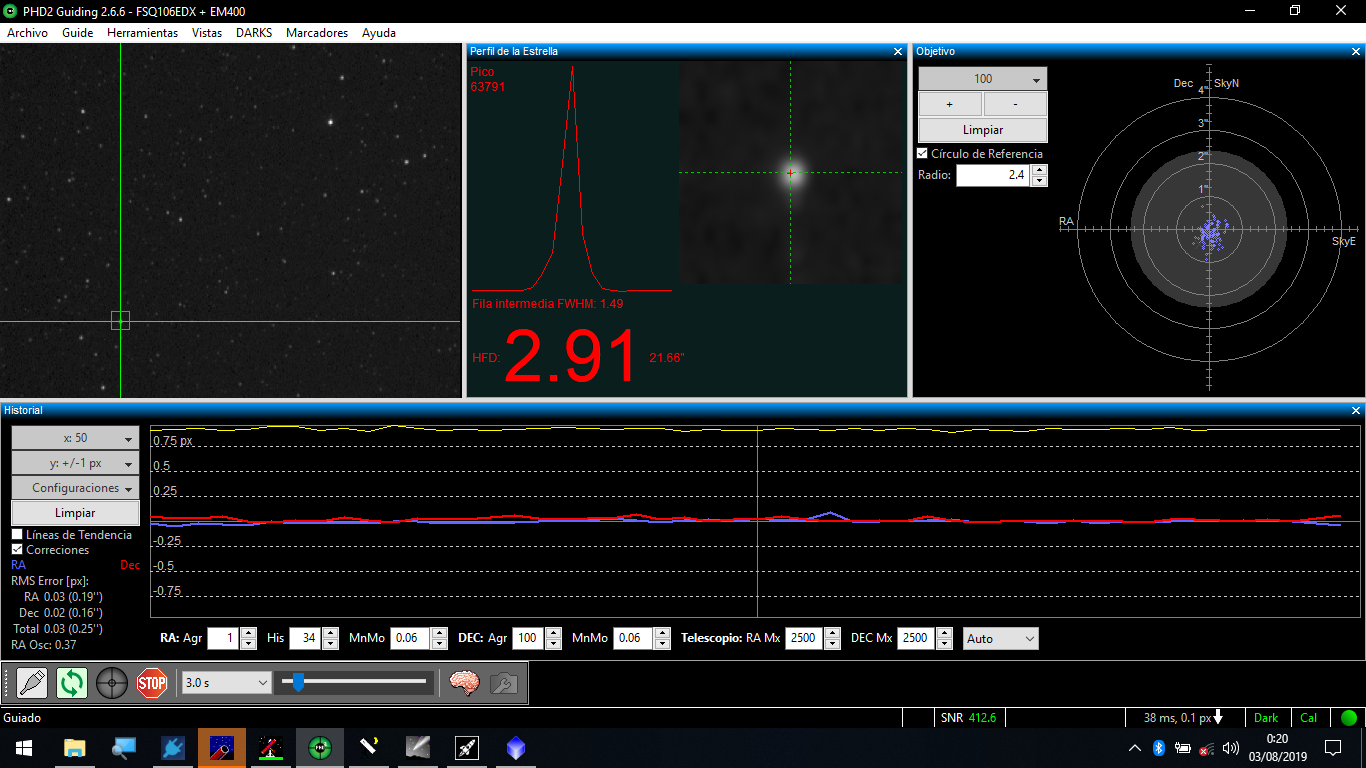Click Limpiar in the Historial panel
This screenshot has width=1366, height=768.
(75, 513)
